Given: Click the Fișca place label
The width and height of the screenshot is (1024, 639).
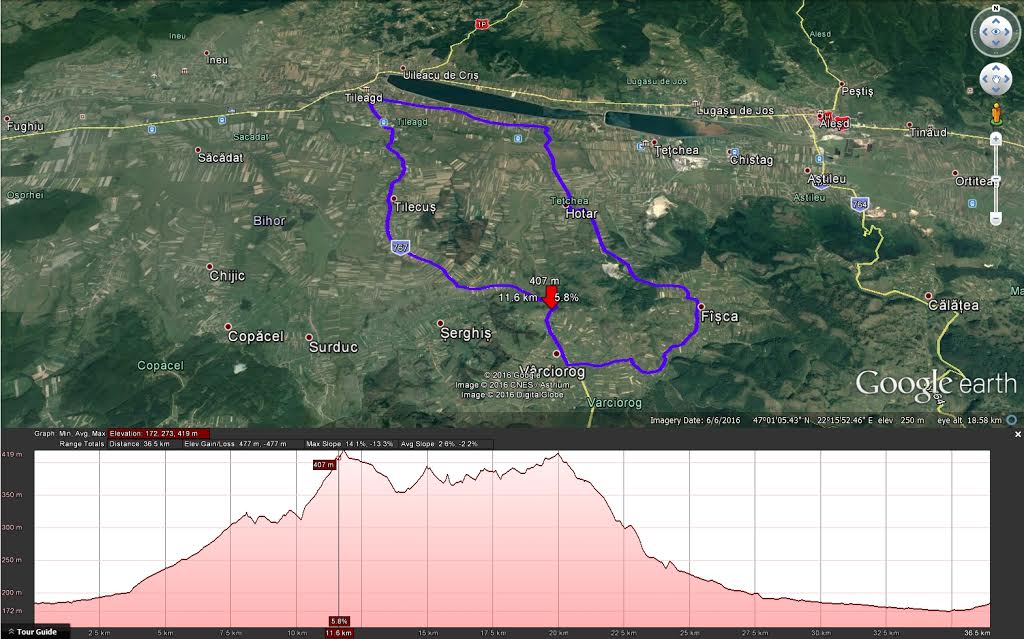Looking at the screenshot, I should tap(721, 316).
